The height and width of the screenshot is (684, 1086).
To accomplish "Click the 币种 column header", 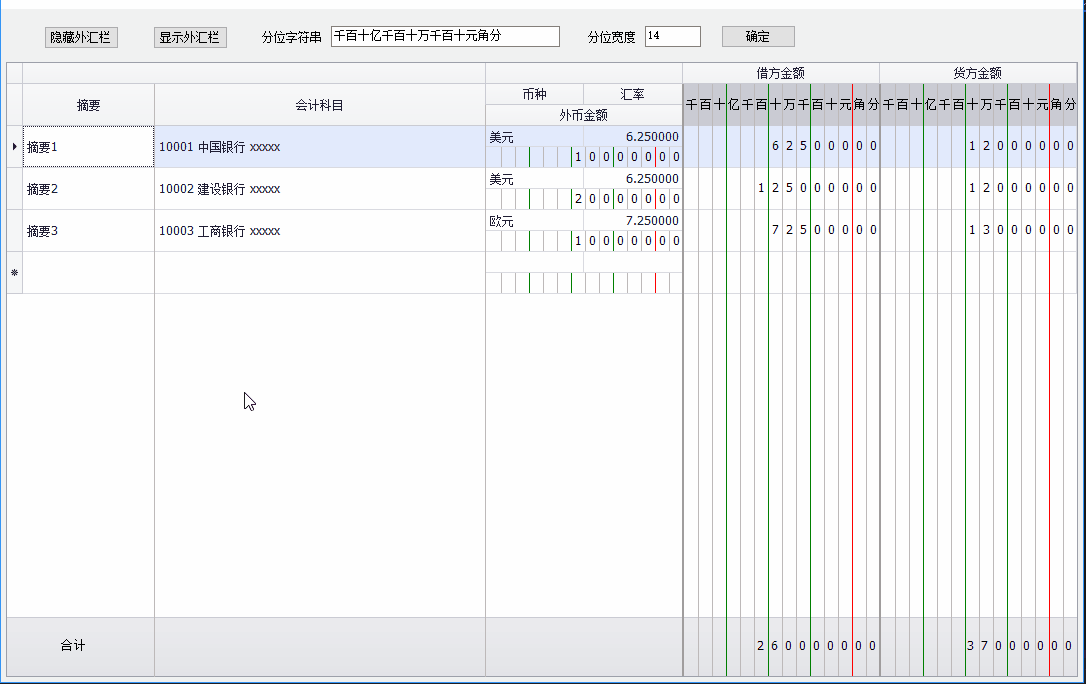I will [534, 94].
